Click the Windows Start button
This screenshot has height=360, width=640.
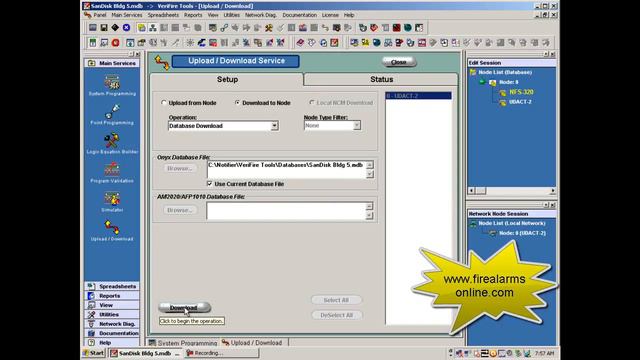tap(94, 353)
